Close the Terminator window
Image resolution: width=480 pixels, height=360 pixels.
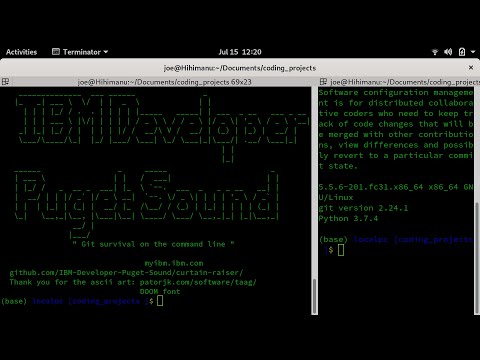coord(471,68)
